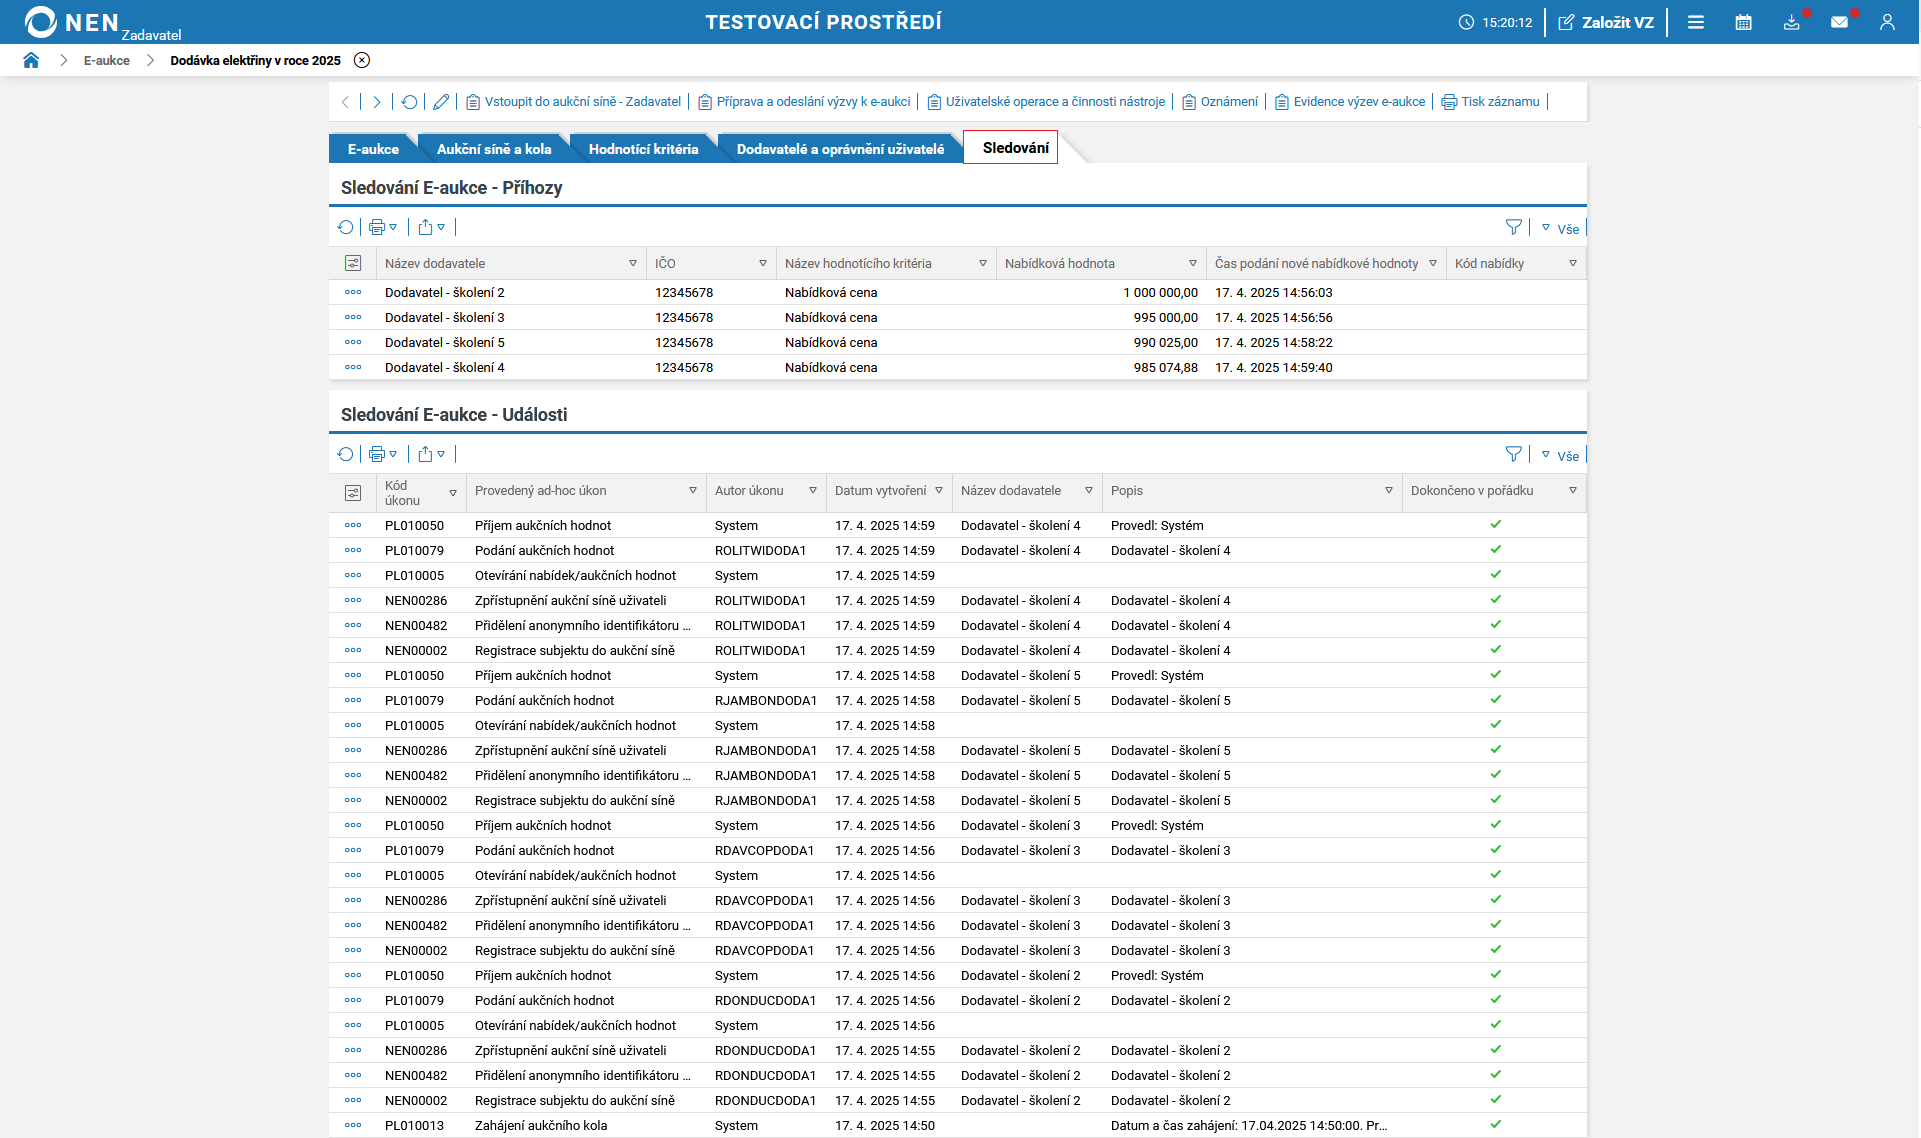Open the calendar icon in header
1921x1138 pixels.
1743,22
